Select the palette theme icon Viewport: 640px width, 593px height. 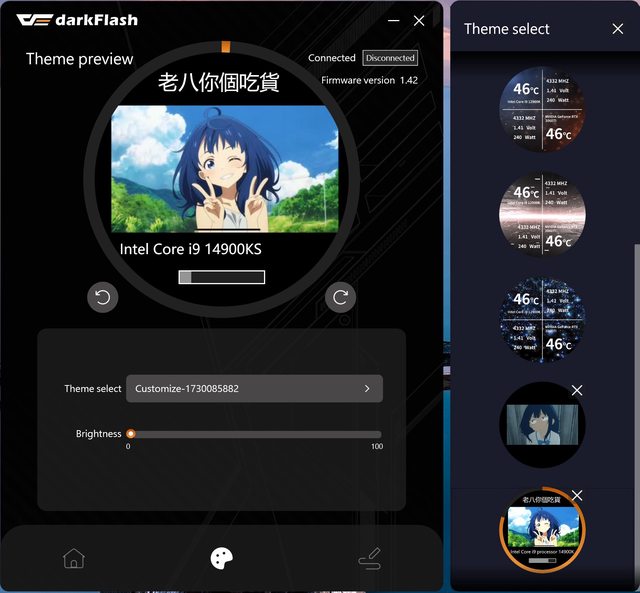[x=221, y=558]
